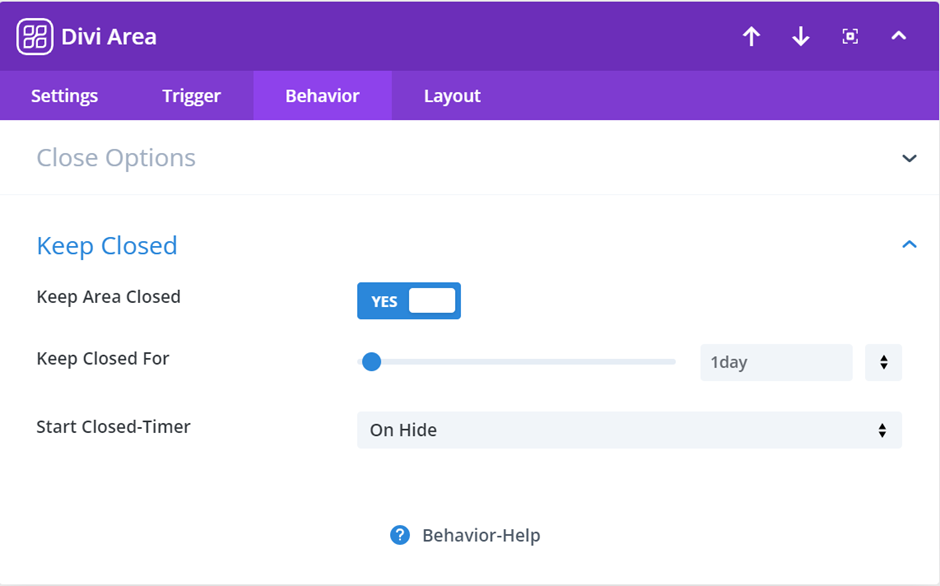
Task: Collapse the Keep Closed section chevron
Action: (909, 245)
